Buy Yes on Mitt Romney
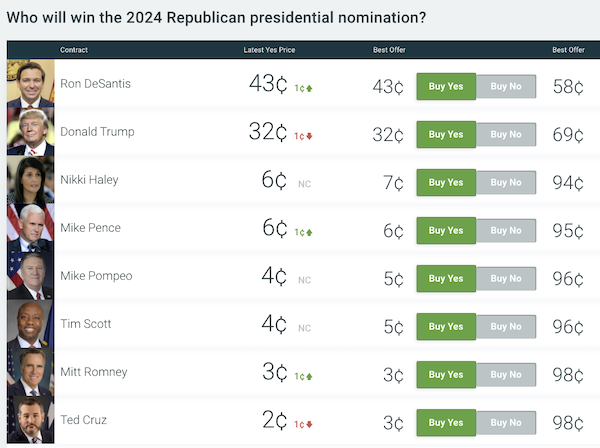Screen dimensions: 600x448 coord(446,374)
